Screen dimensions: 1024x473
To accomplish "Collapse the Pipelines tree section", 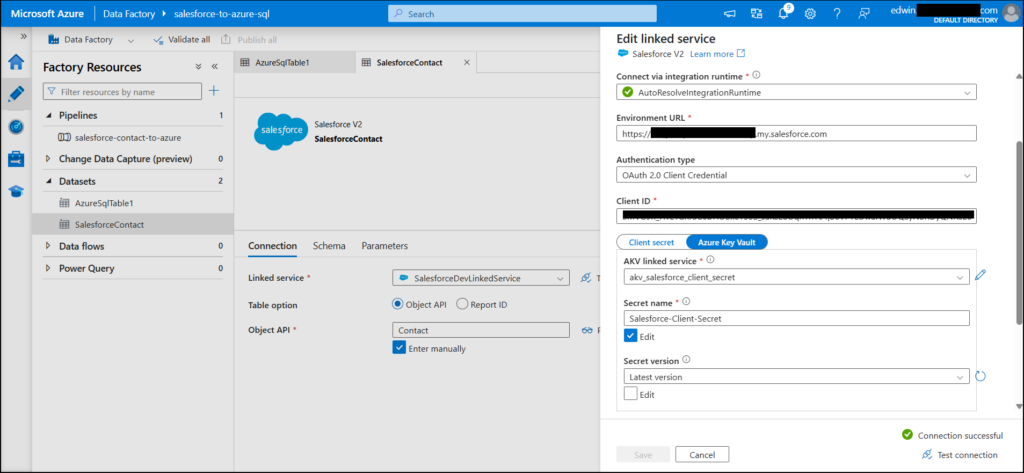I will (49, 115).
